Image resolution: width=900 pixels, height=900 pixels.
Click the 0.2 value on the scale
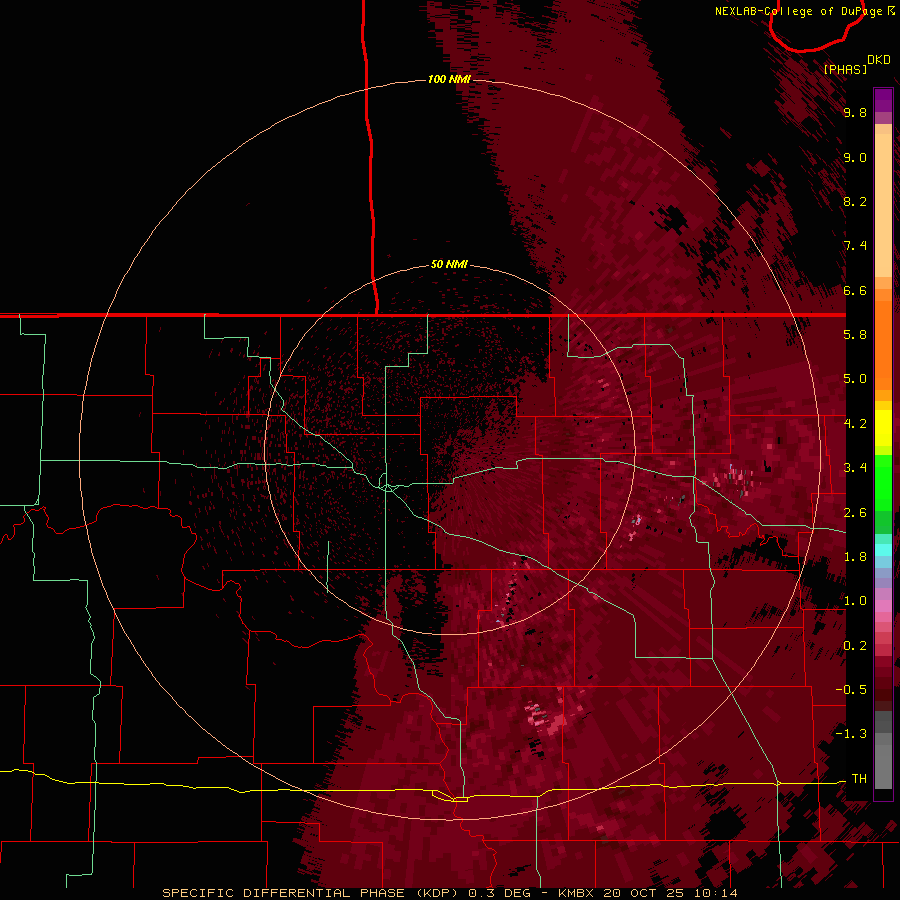click(x=855, y=646)
